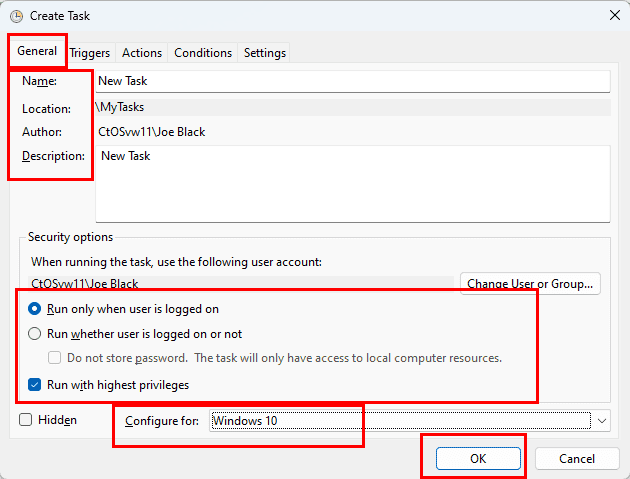Check the Do not store password box
Viewport: 630px width, 479px height.
pyautogui.click(x=55, y=358)
